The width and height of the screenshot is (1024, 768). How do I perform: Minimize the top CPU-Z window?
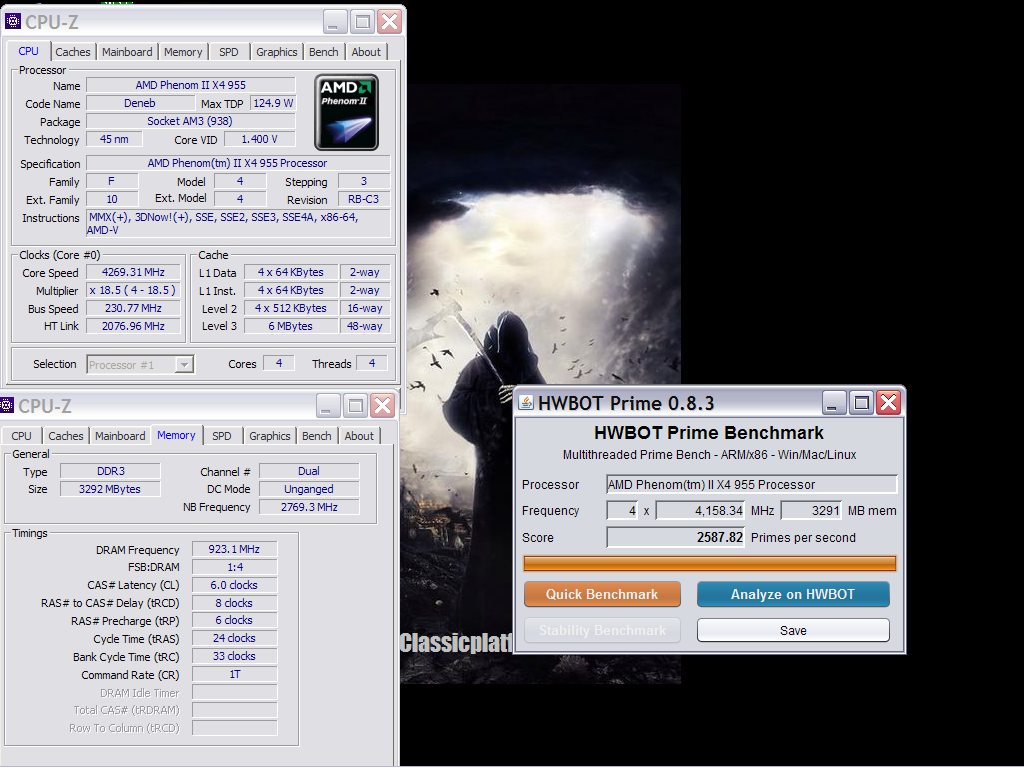pyautogui.click(x=335, y=22)
